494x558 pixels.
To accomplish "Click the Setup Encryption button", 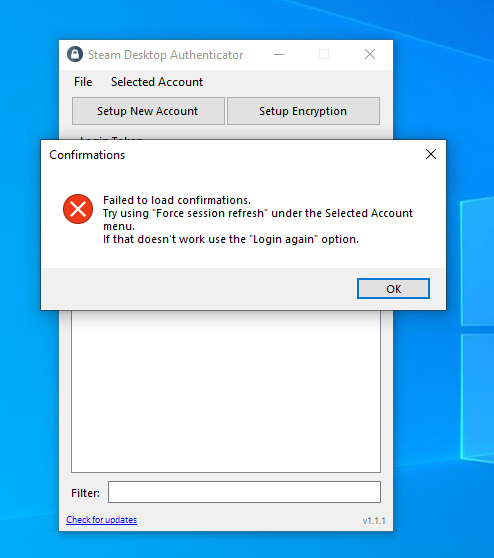I will pos(303,111).
